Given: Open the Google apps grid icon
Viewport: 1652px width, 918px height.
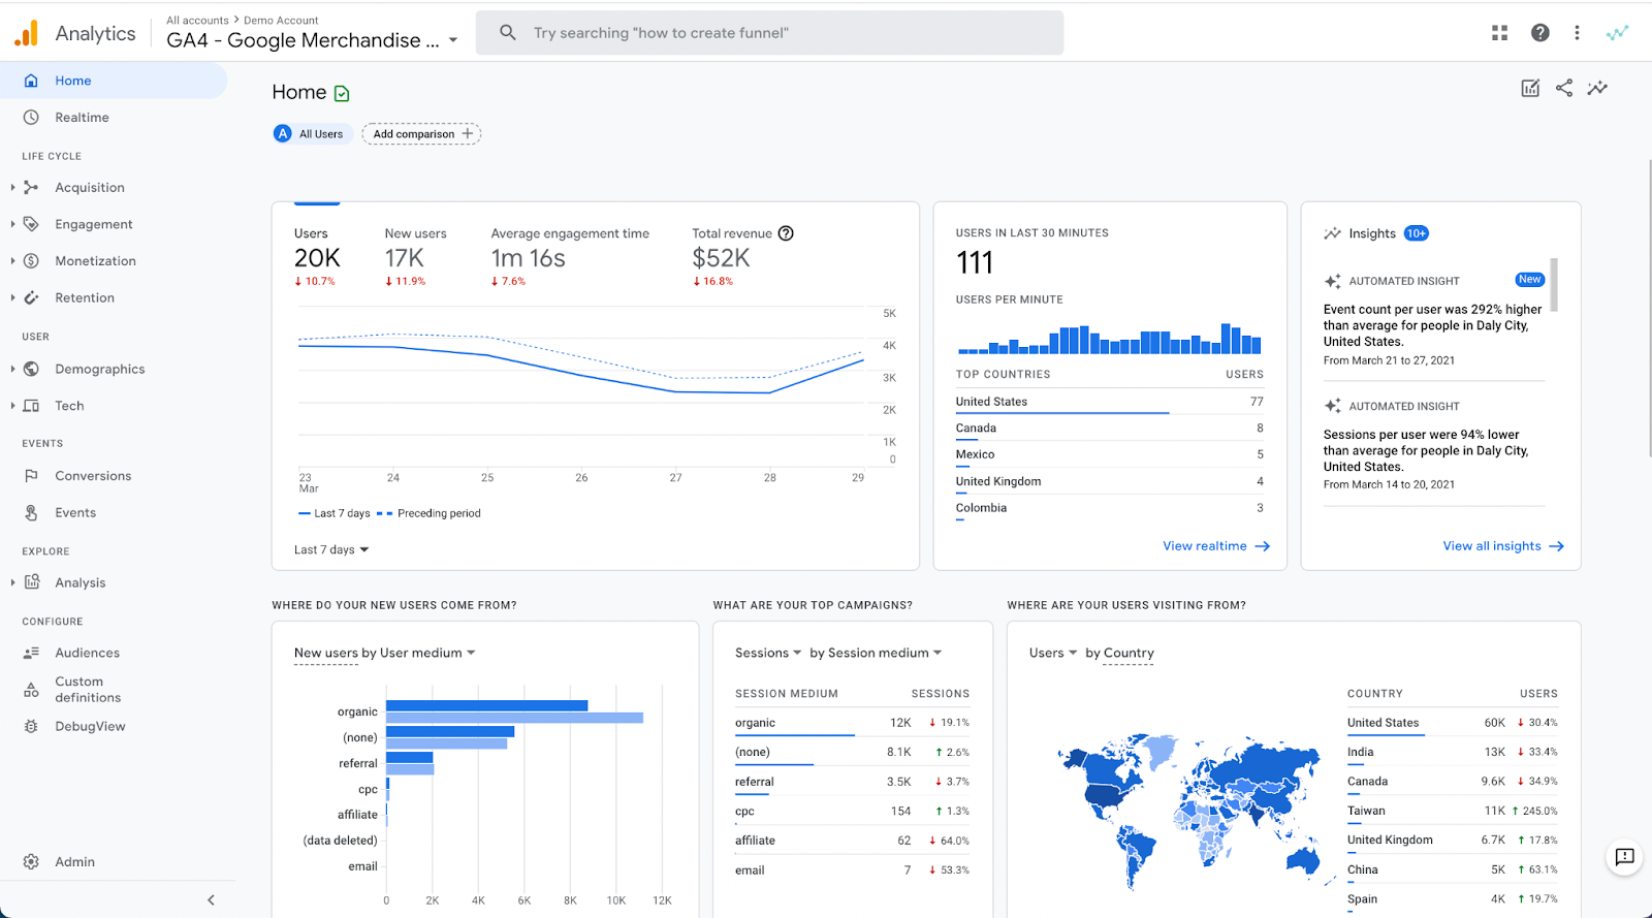Looking at the screenshot, I should [1499, 33].
